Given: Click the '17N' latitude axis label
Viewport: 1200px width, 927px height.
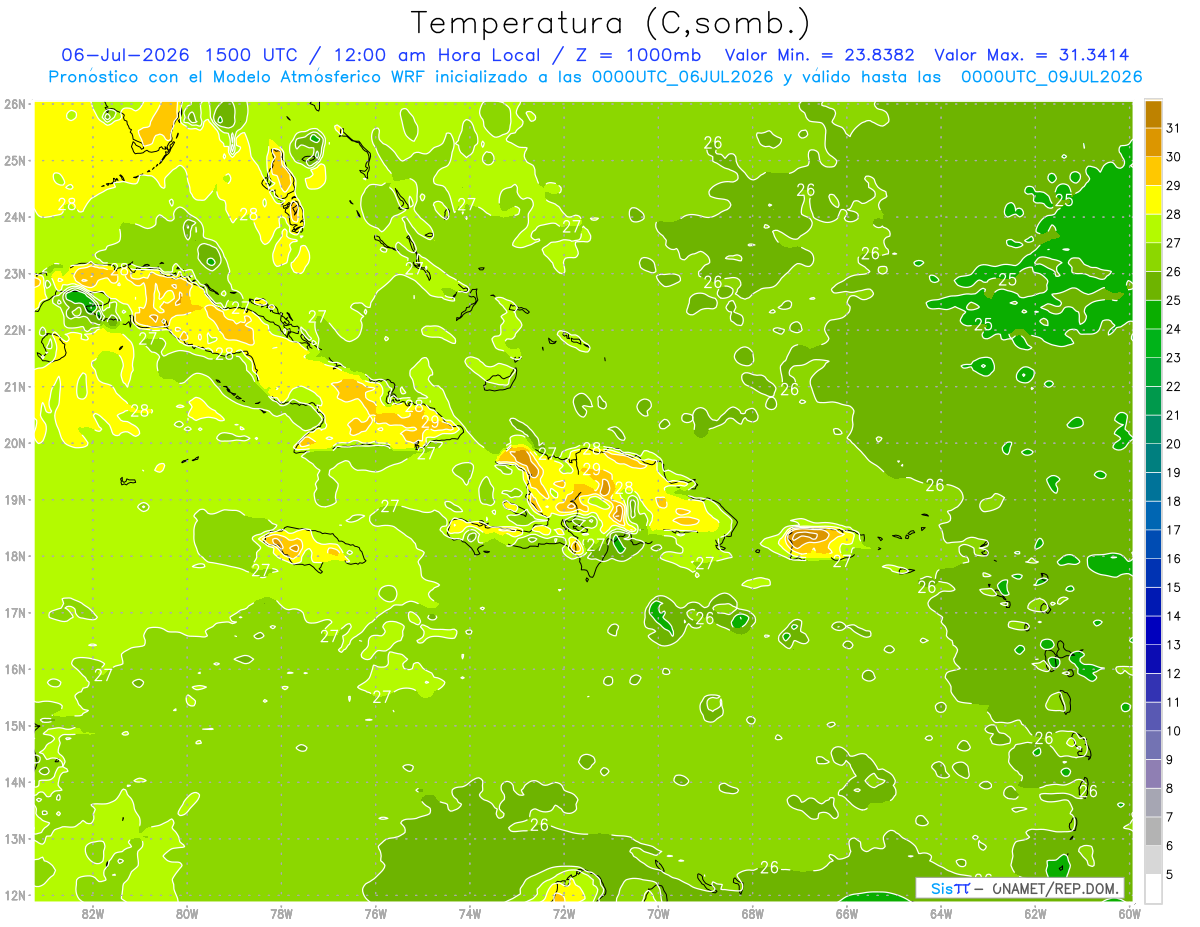Looking at the screenshot, I should point(14,612).
